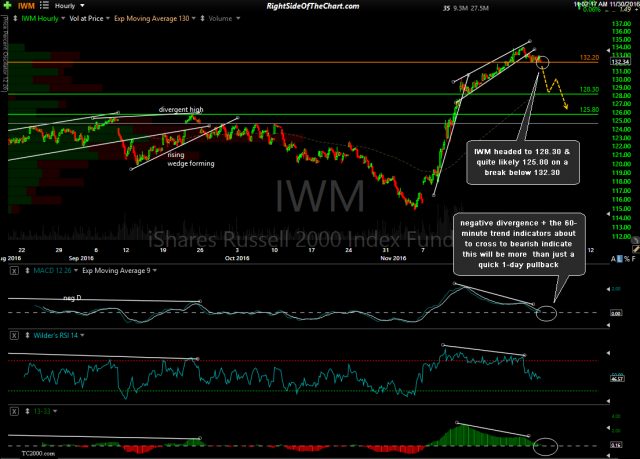Open Wilder's RSI 14 dropdown arrow
The height and width of the screenshot is (459, 640).
[x=82, y=335]
